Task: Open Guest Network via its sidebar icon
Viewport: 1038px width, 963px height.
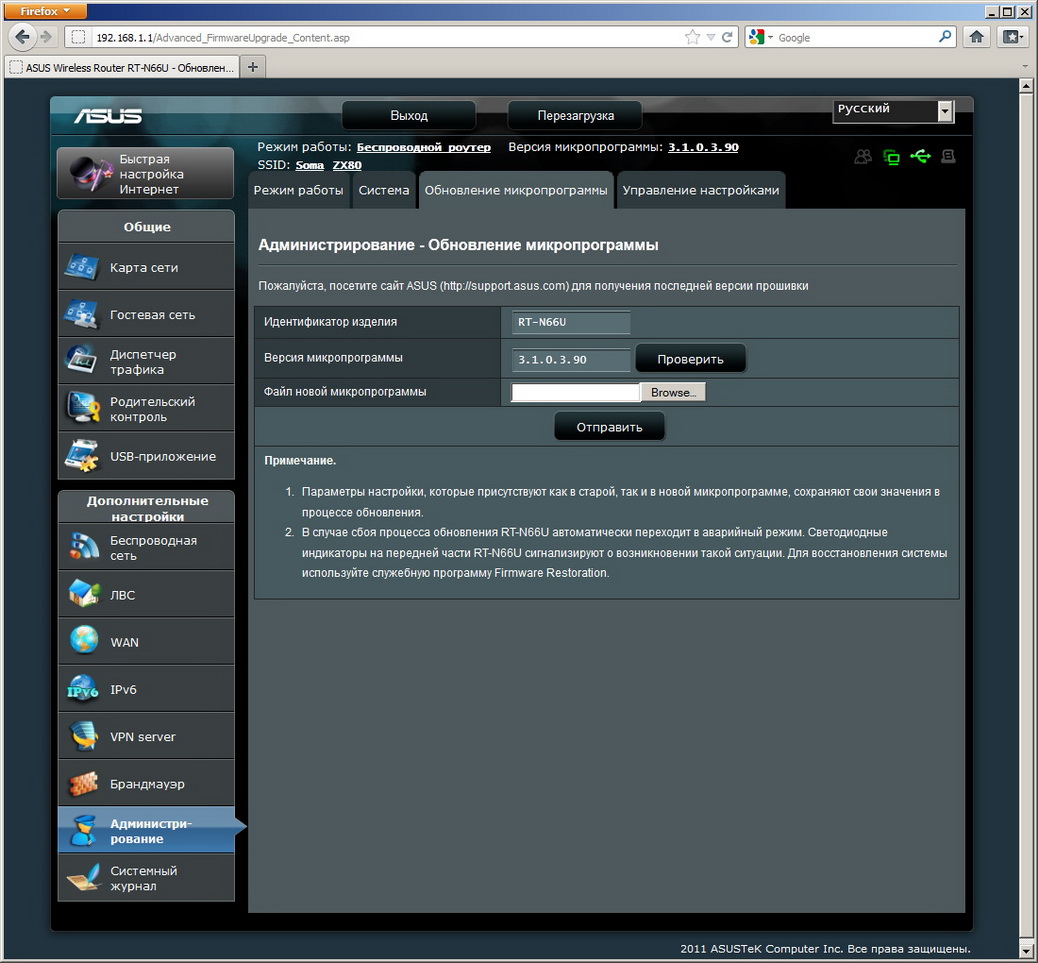Action: coord(82,314)
